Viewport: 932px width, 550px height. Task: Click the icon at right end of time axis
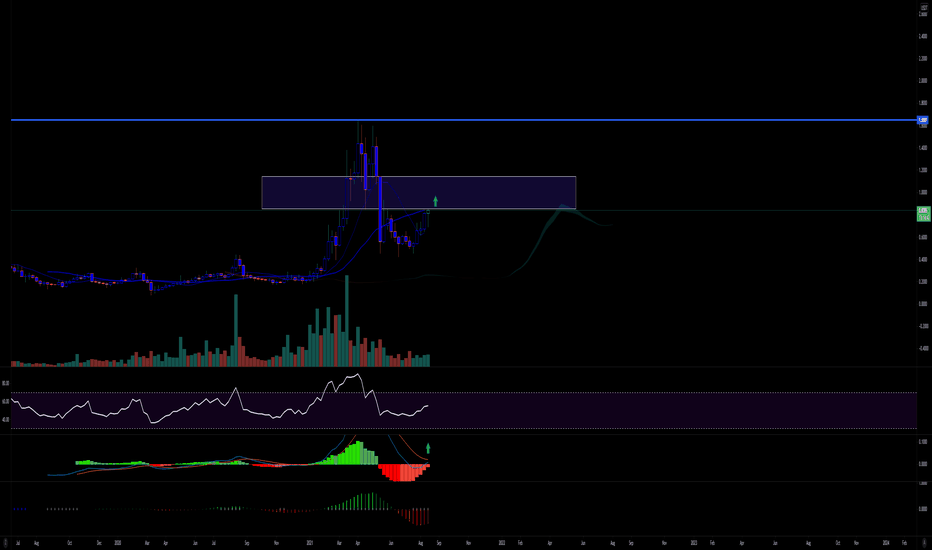click(x=924, y=543)
